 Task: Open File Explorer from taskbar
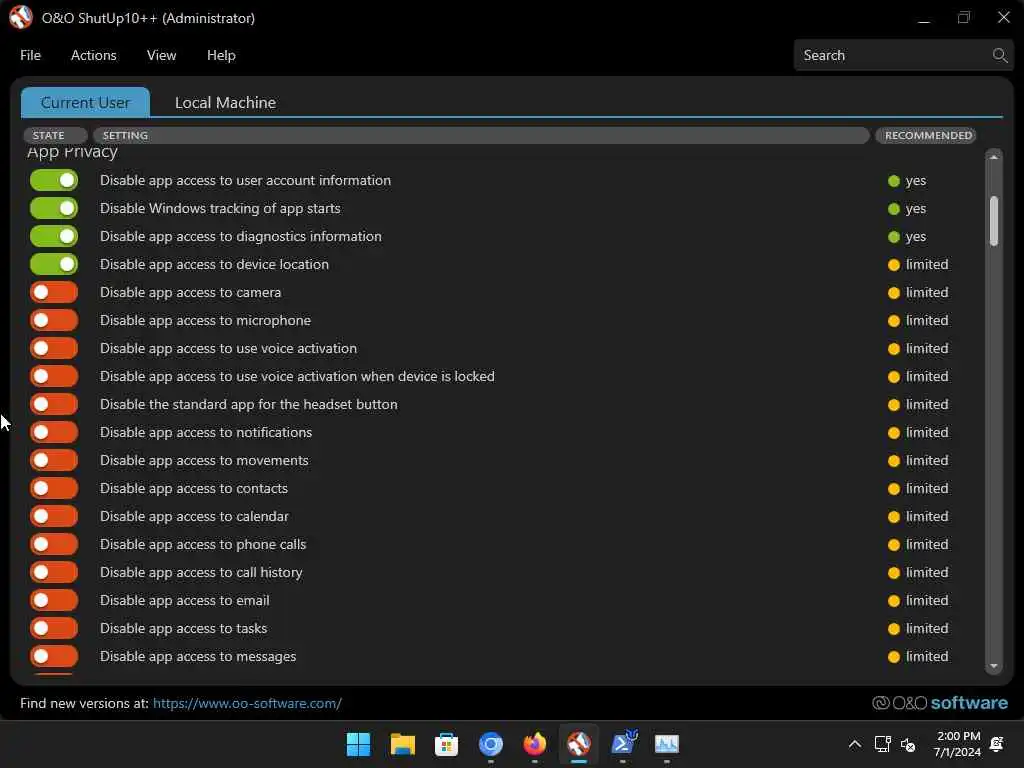tap(403, 744)
